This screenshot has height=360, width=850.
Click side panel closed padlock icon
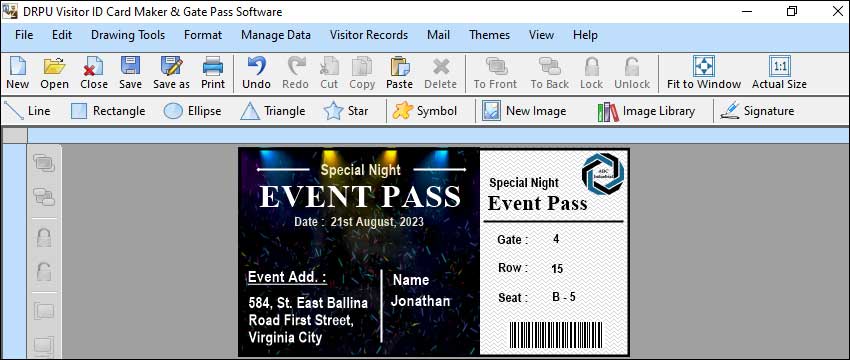tap(44, 237)
